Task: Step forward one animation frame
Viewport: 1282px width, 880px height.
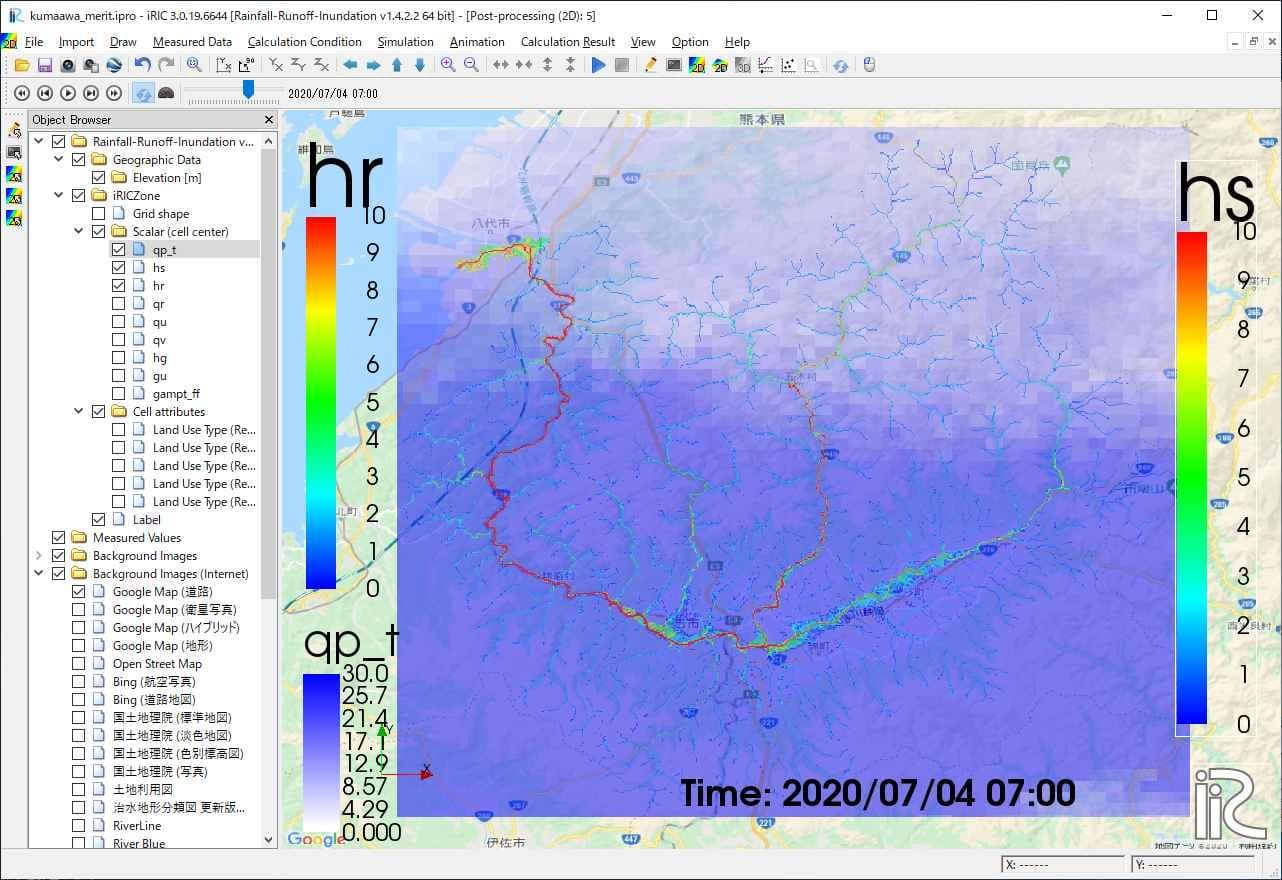Action: [x=90, y=93]
